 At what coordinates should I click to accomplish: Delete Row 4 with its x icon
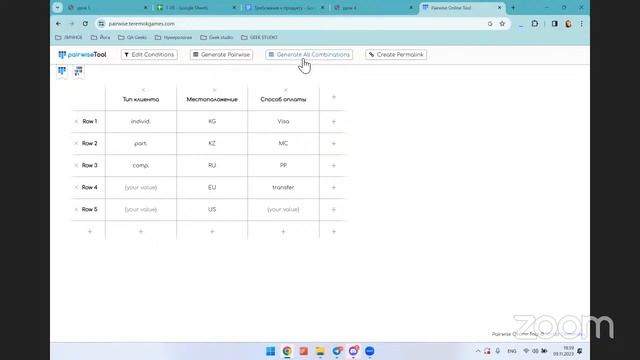pos(76,188)
